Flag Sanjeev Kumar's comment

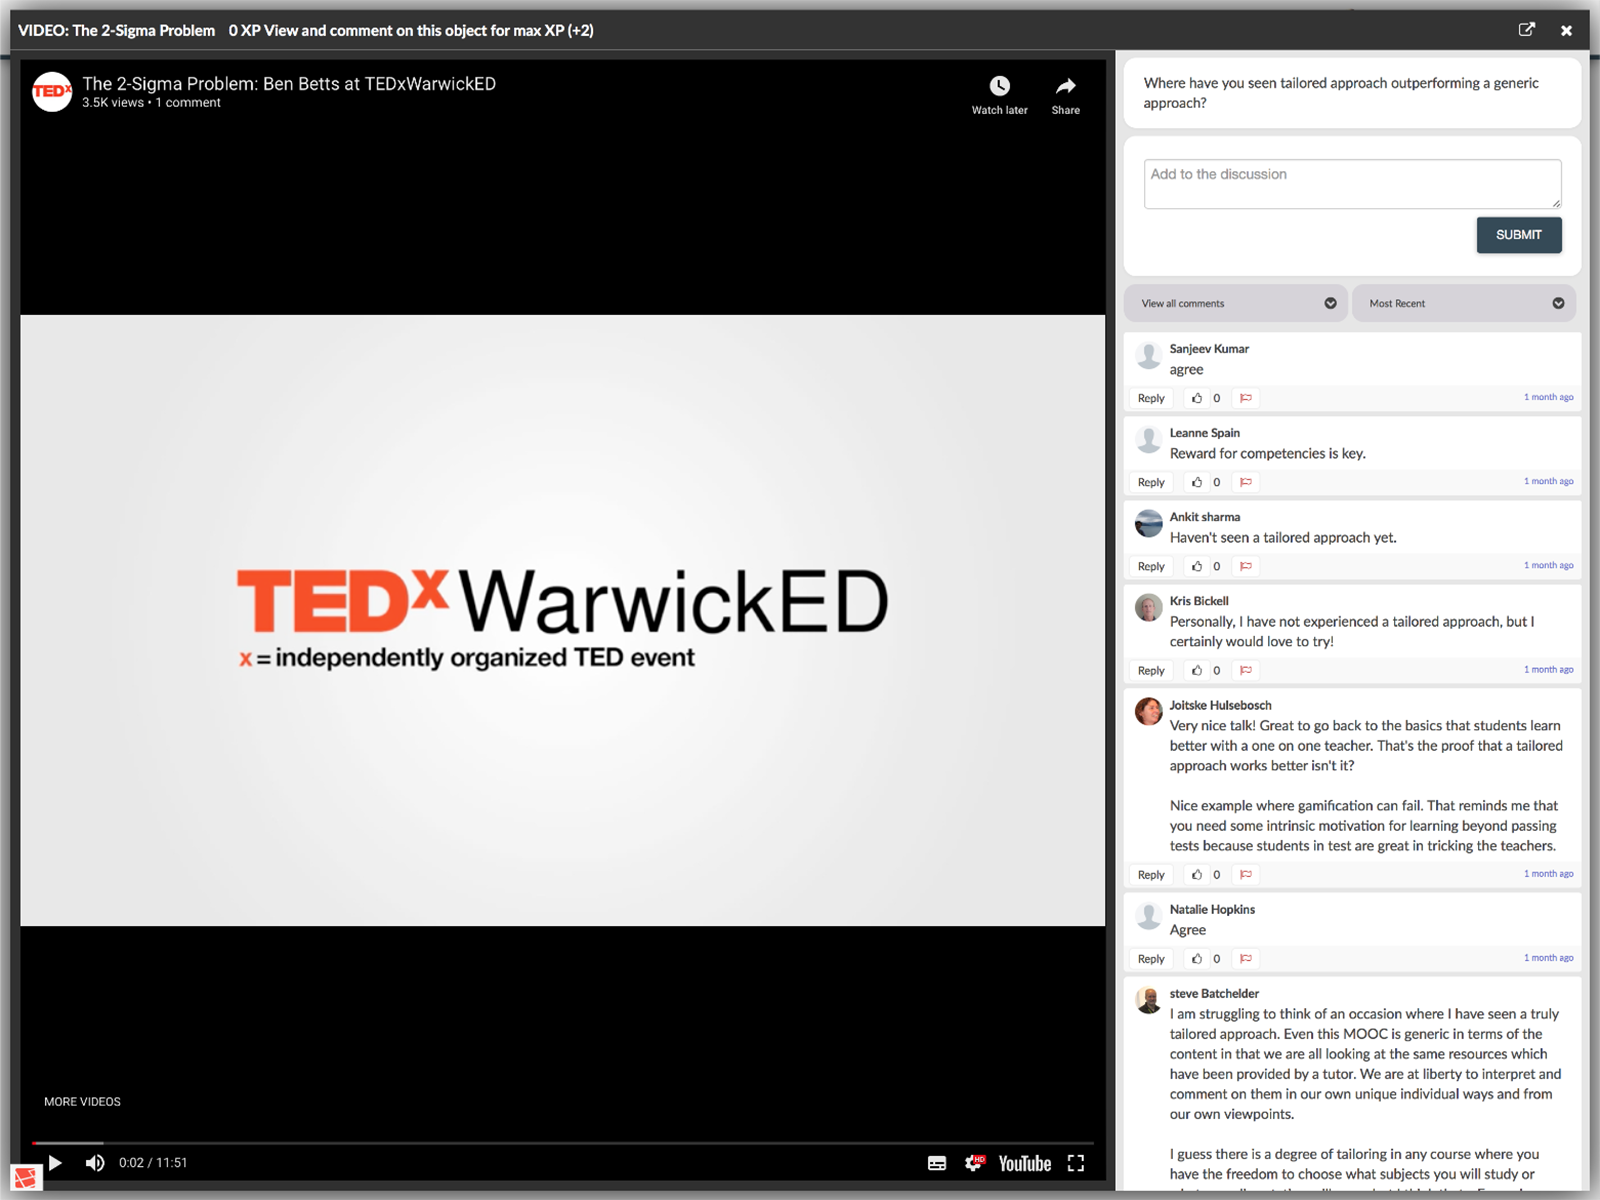coord(1246,398)
